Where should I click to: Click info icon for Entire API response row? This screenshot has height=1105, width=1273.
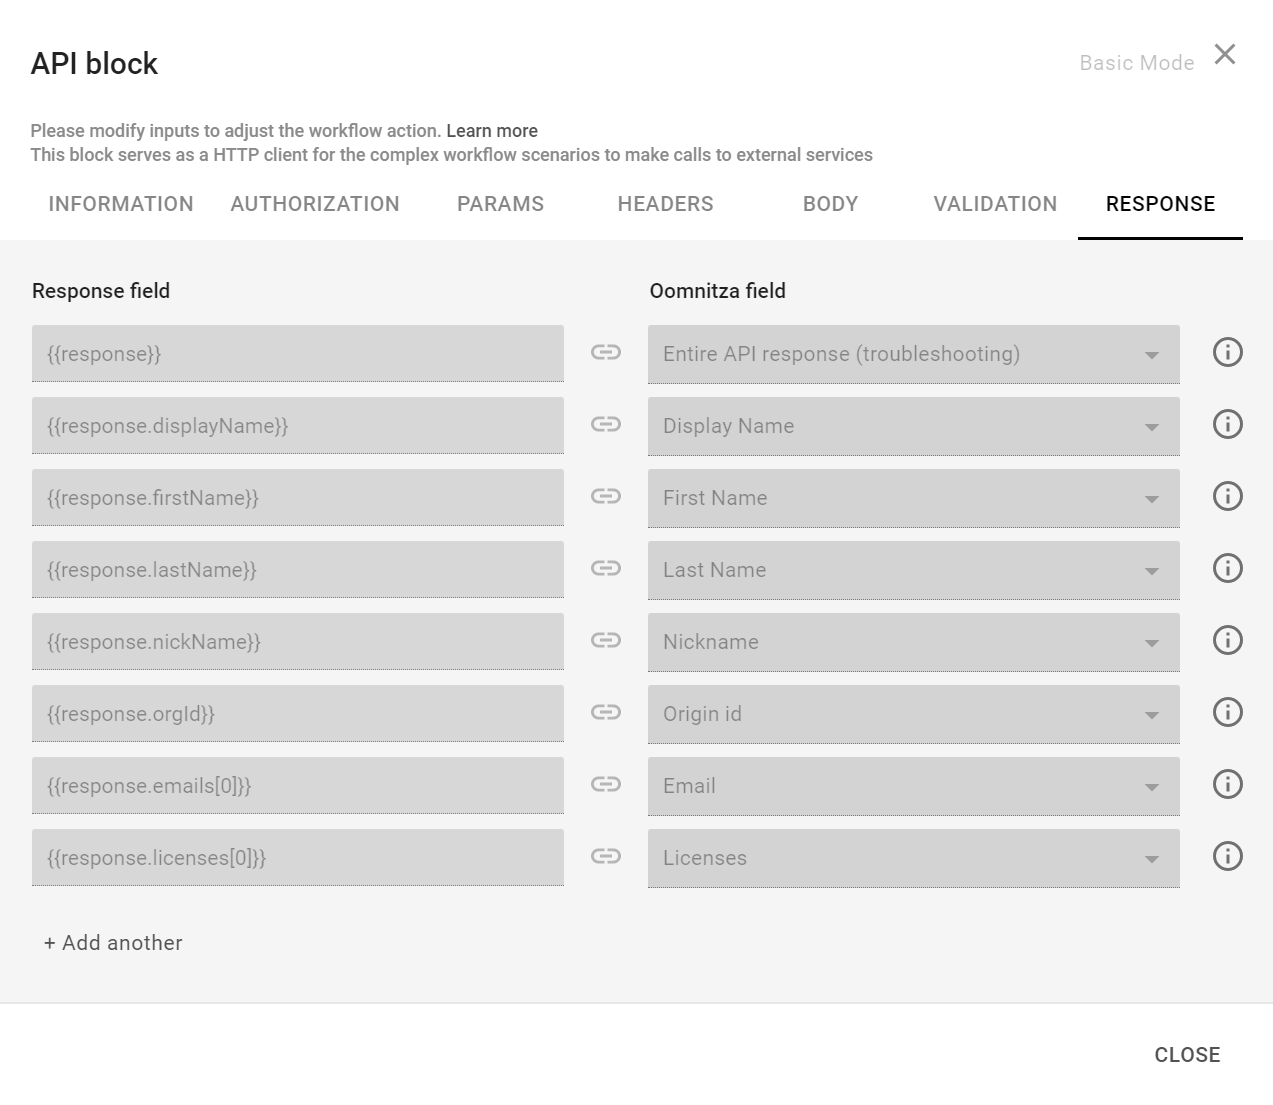click(x=1227, y=353)
